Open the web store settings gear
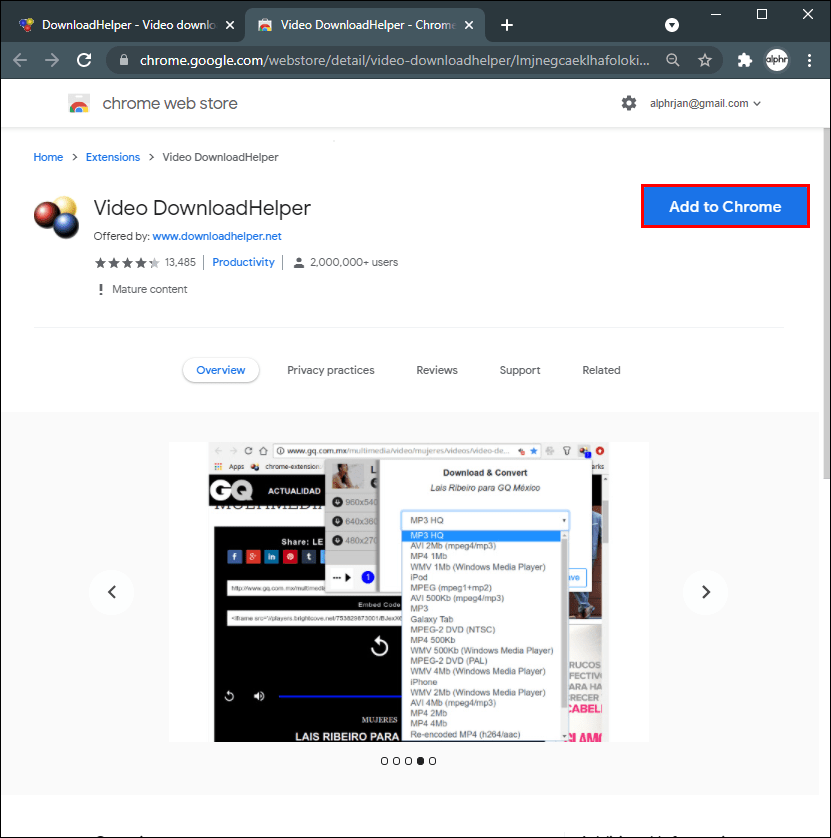This screenshot has width=831, height=838. [x=629, y=103]
